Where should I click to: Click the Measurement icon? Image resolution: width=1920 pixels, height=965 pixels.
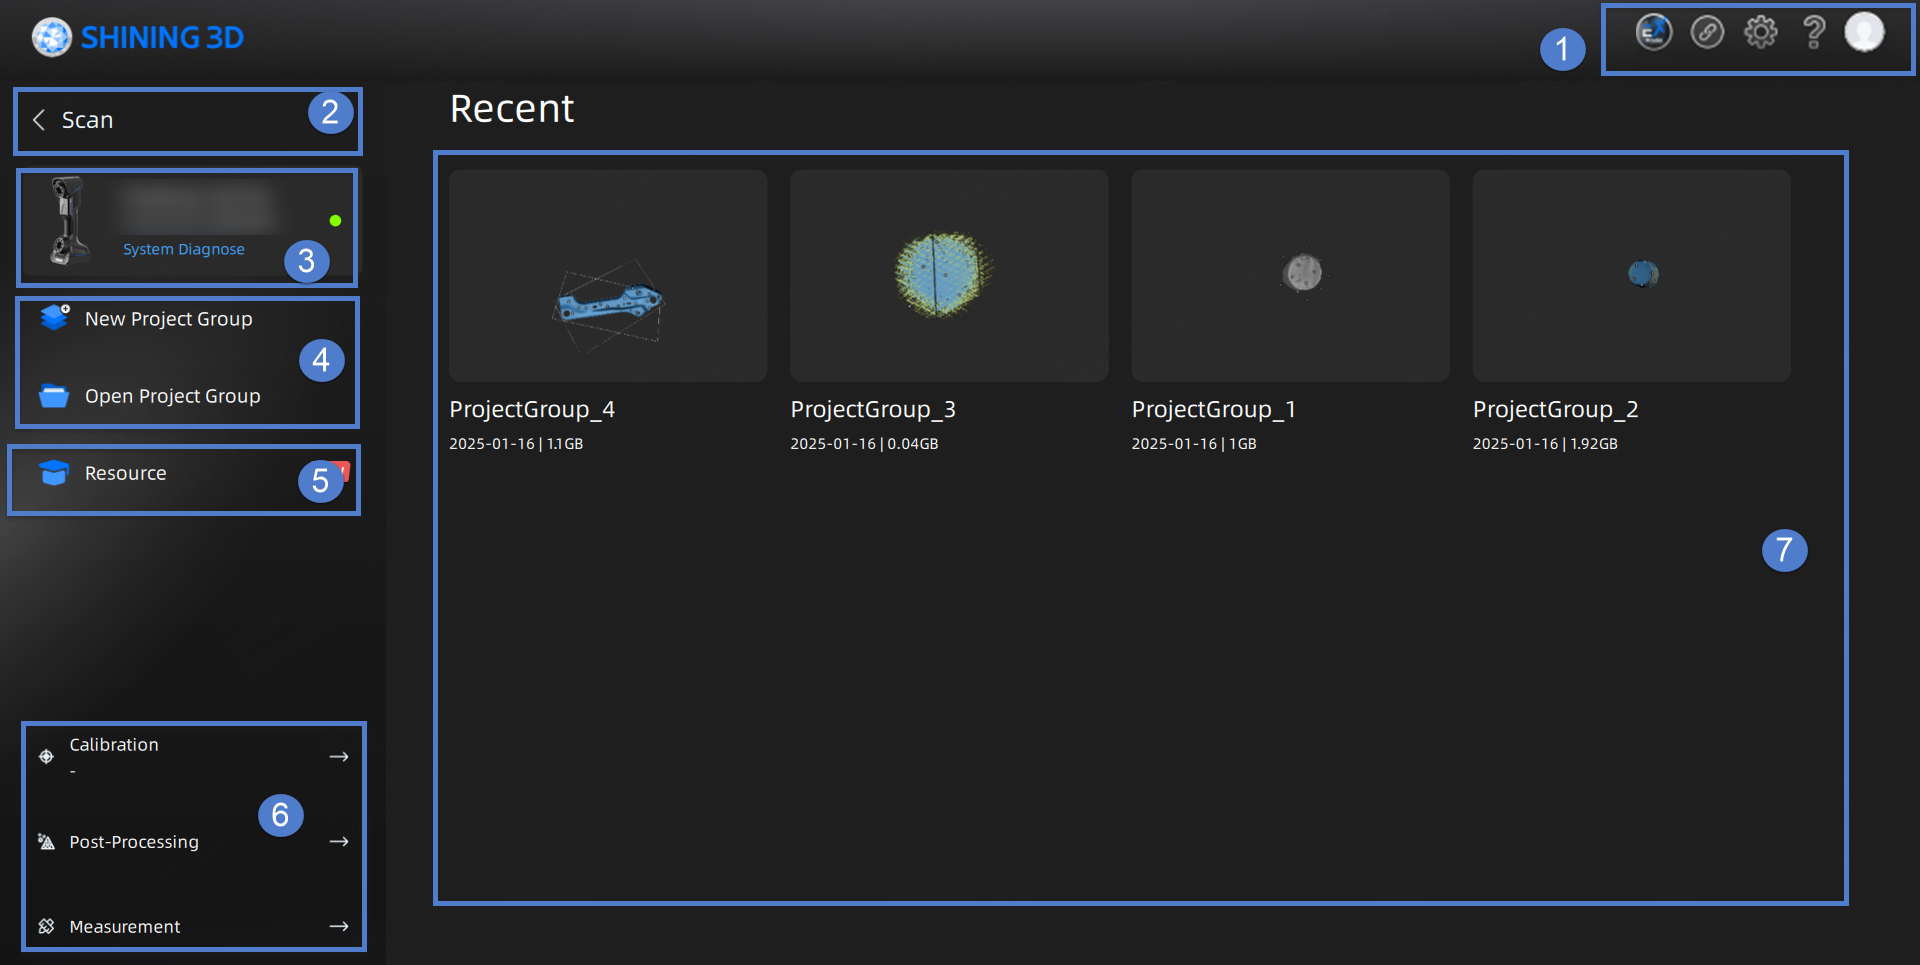46,927
